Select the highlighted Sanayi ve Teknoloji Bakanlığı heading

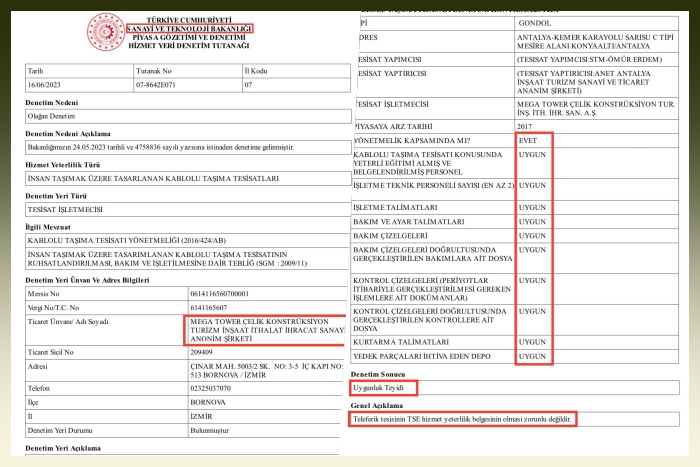[189, 29]
